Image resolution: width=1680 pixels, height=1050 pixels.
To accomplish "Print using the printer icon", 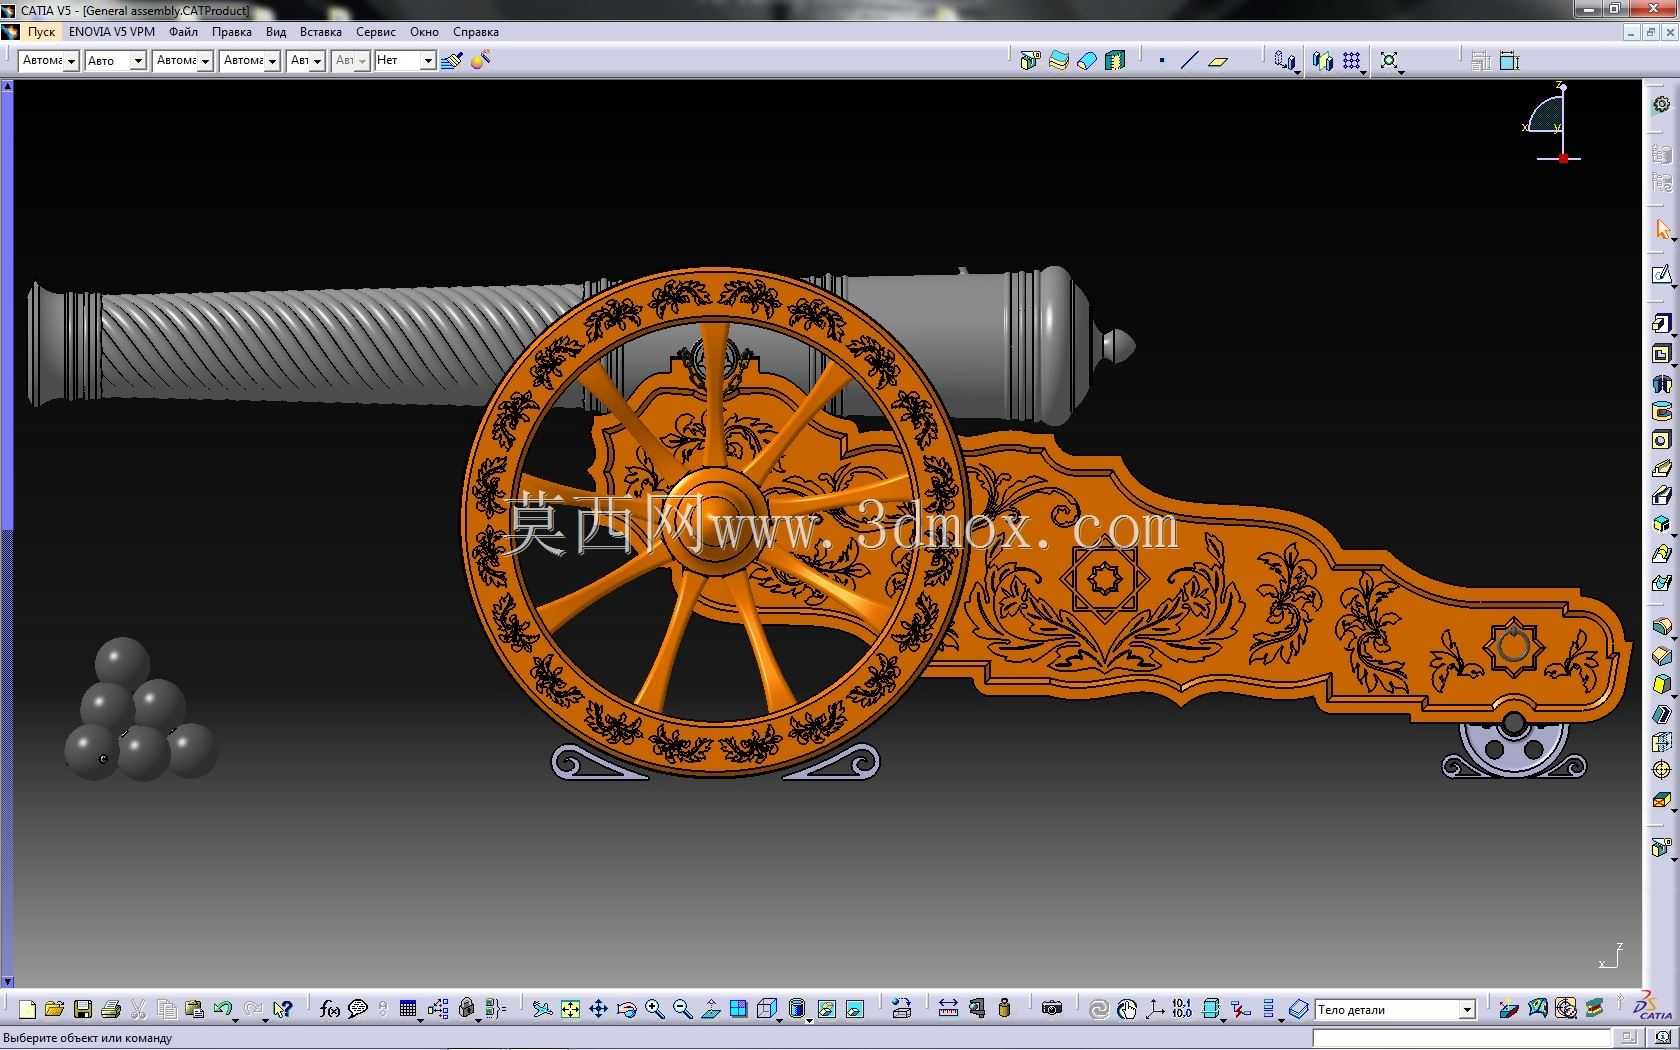I will click(111, 1009).
